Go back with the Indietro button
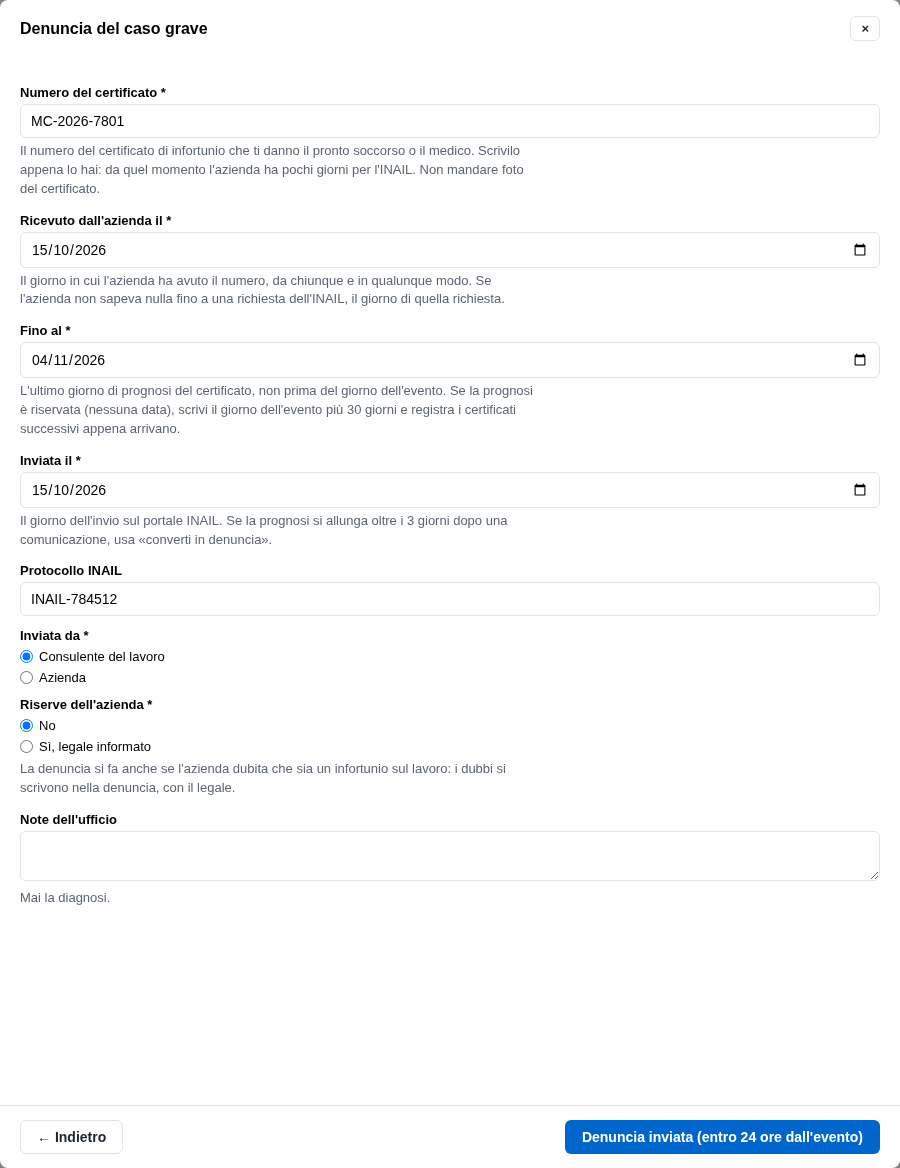900x1168 pixels. click(72, 1137)
